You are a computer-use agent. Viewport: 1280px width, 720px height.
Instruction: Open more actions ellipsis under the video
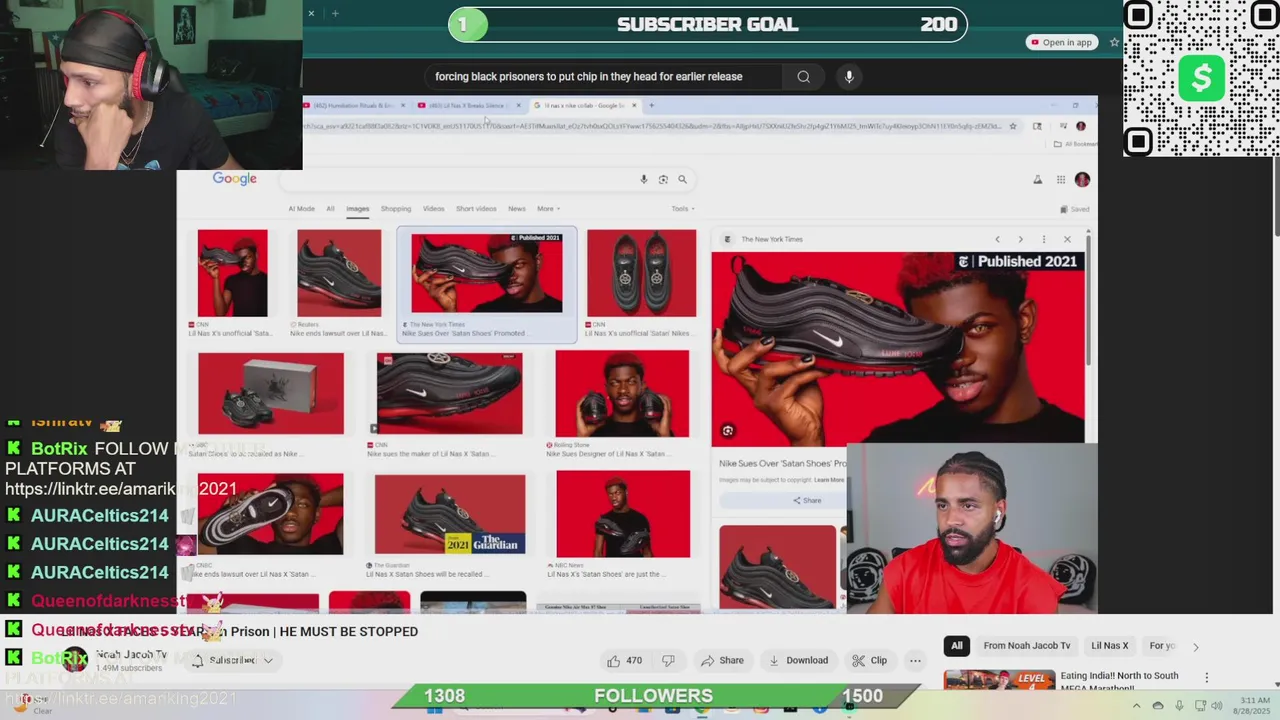[915, 660]
